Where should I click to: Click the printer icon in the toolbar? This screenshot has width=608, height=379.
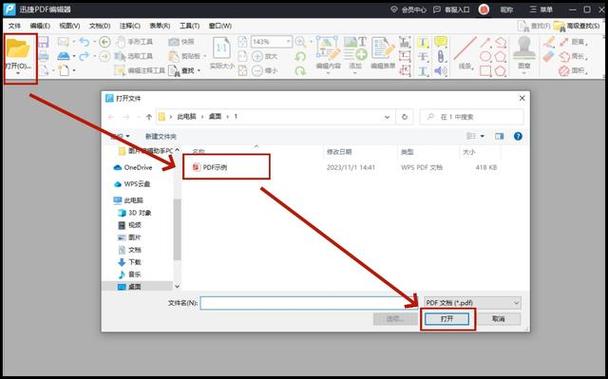[x=43, y=56]
